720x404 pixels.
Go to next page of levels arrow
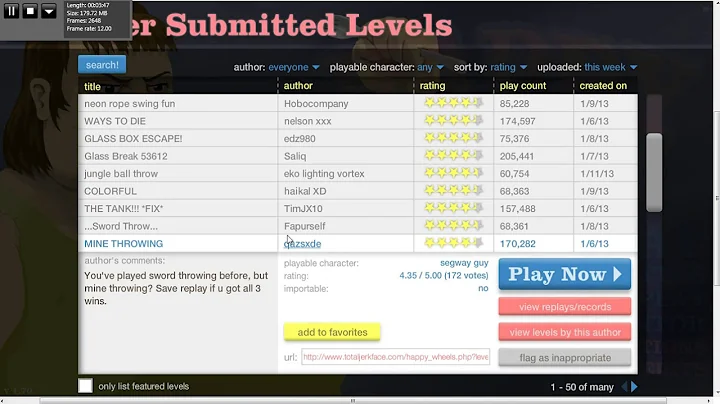pyautogui.click(x=634, y=387)
